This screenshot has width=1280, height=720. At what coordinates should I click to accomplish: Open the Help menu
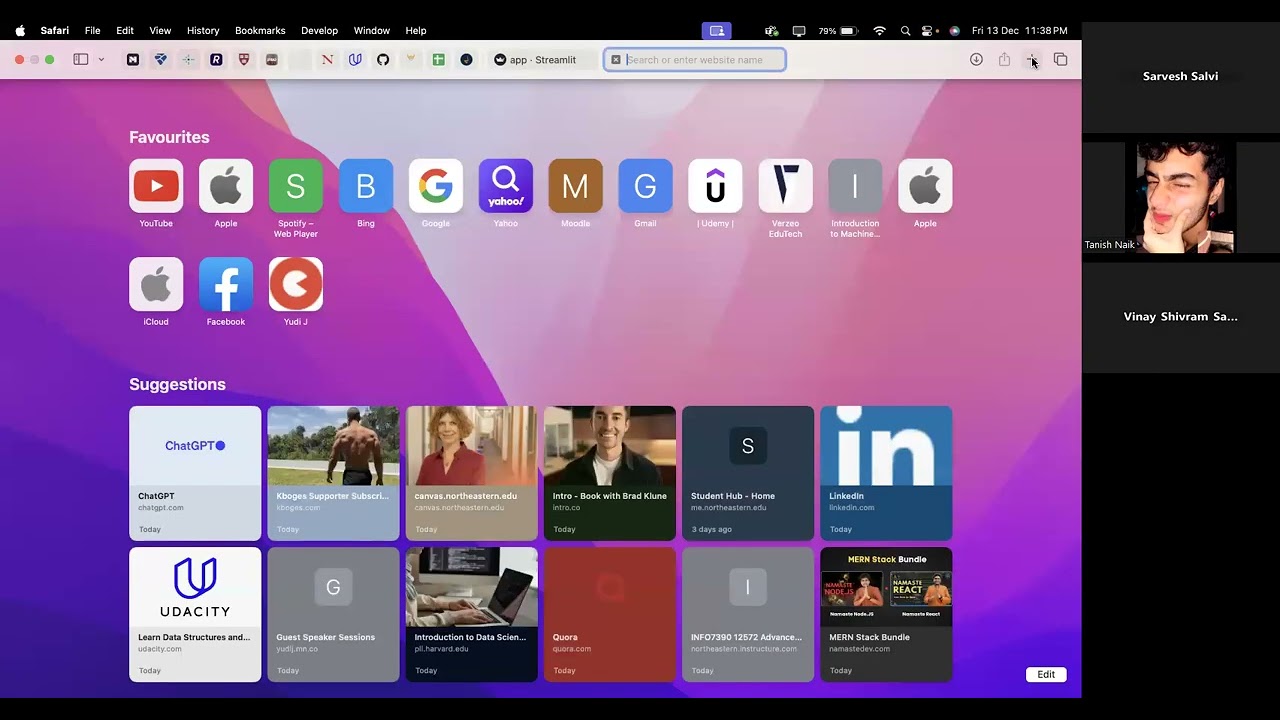click(416, 31)
